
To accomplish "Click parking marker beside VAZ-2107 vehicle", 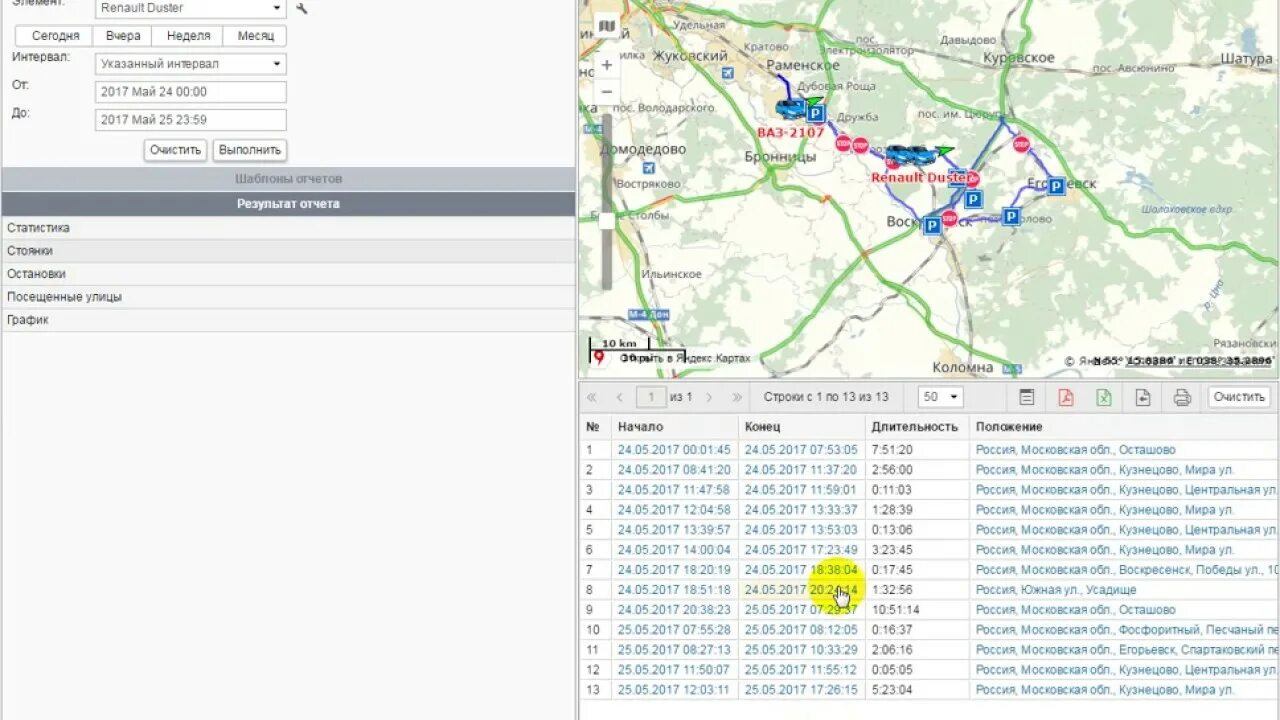I will tap(815, 114).
